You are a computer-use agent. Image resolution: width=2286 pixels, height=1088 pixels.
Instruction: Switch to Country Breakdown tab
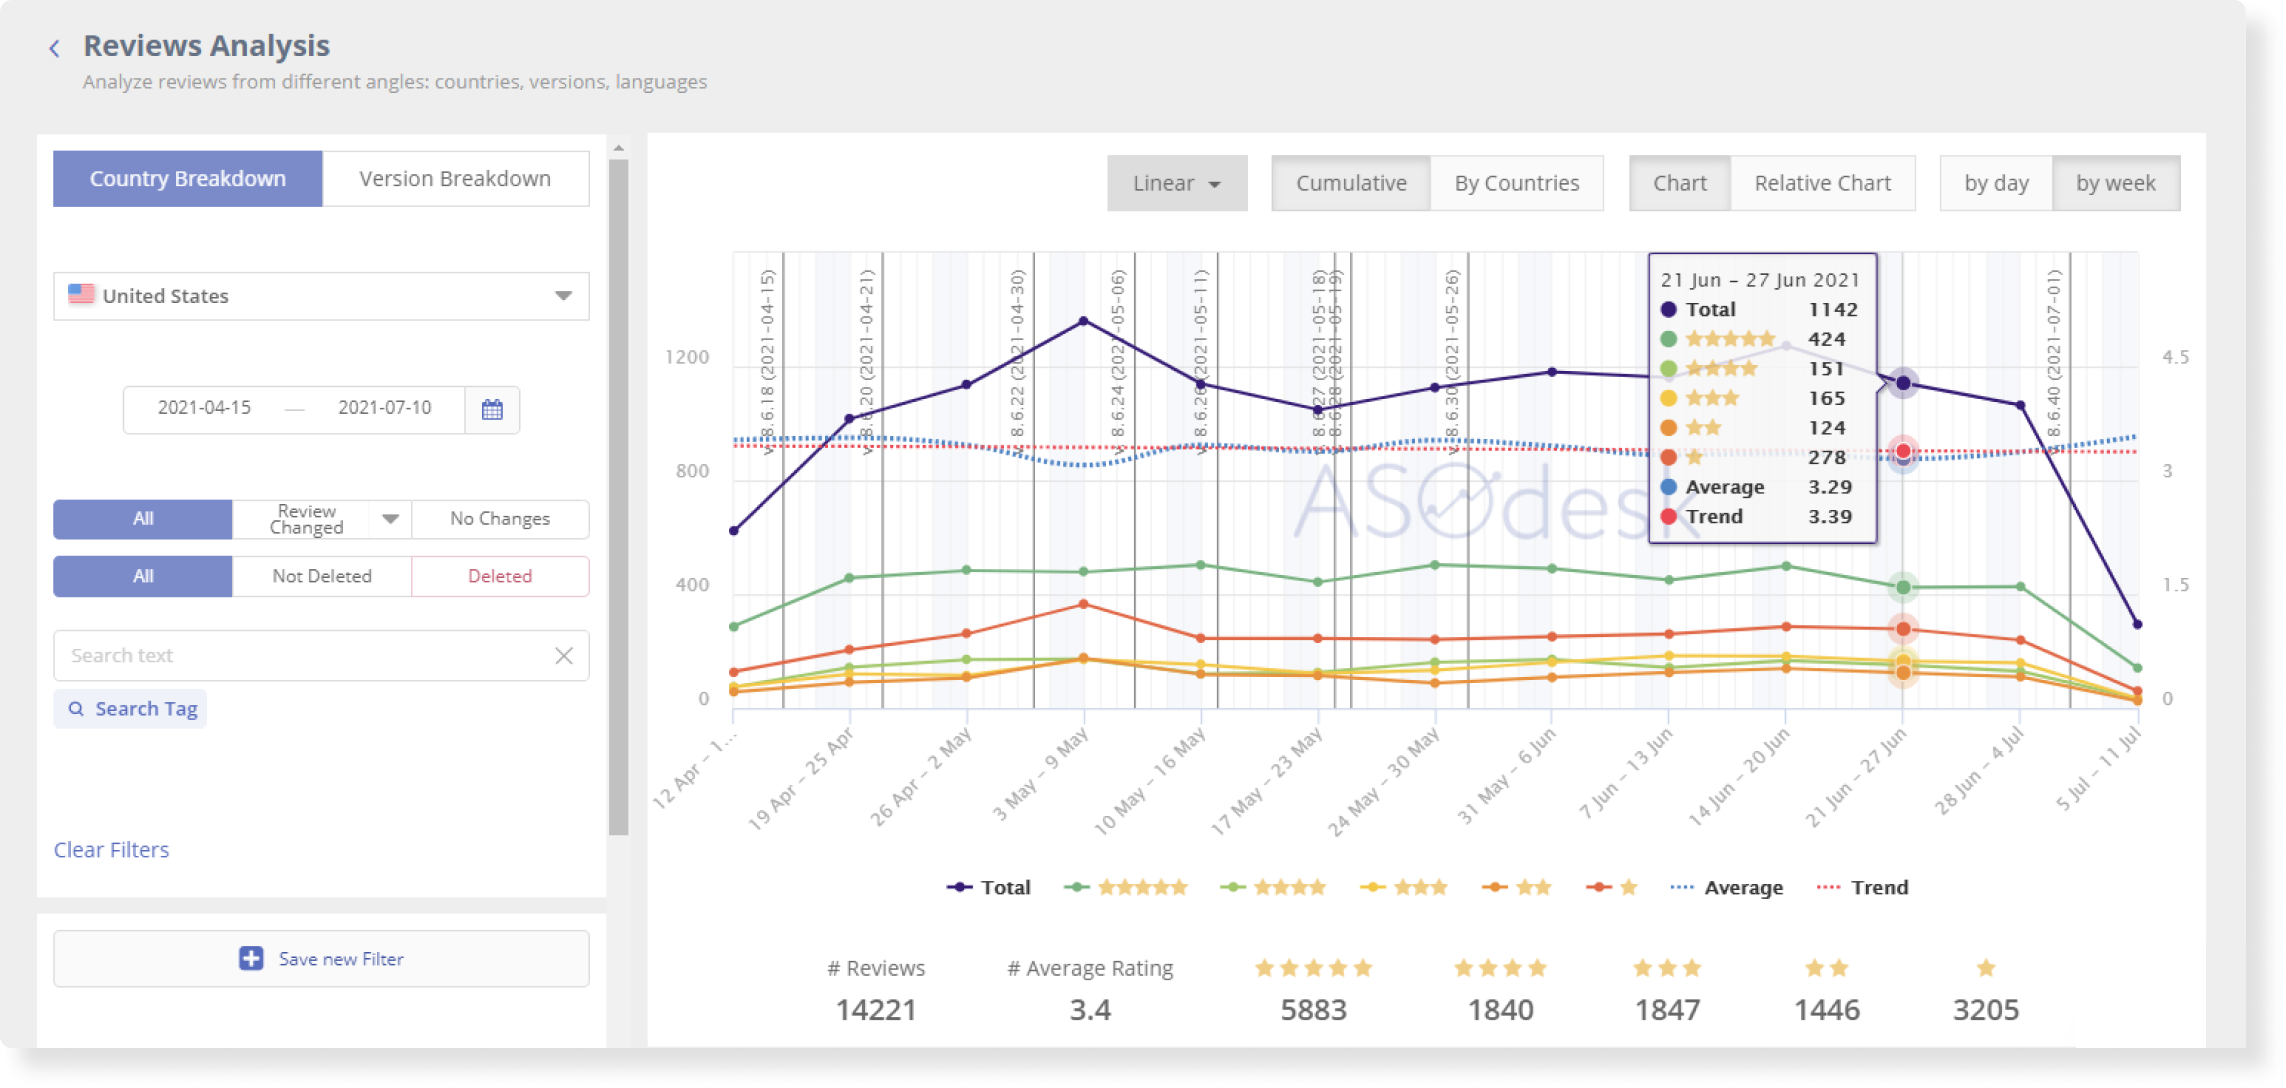[x=187, y=178]
